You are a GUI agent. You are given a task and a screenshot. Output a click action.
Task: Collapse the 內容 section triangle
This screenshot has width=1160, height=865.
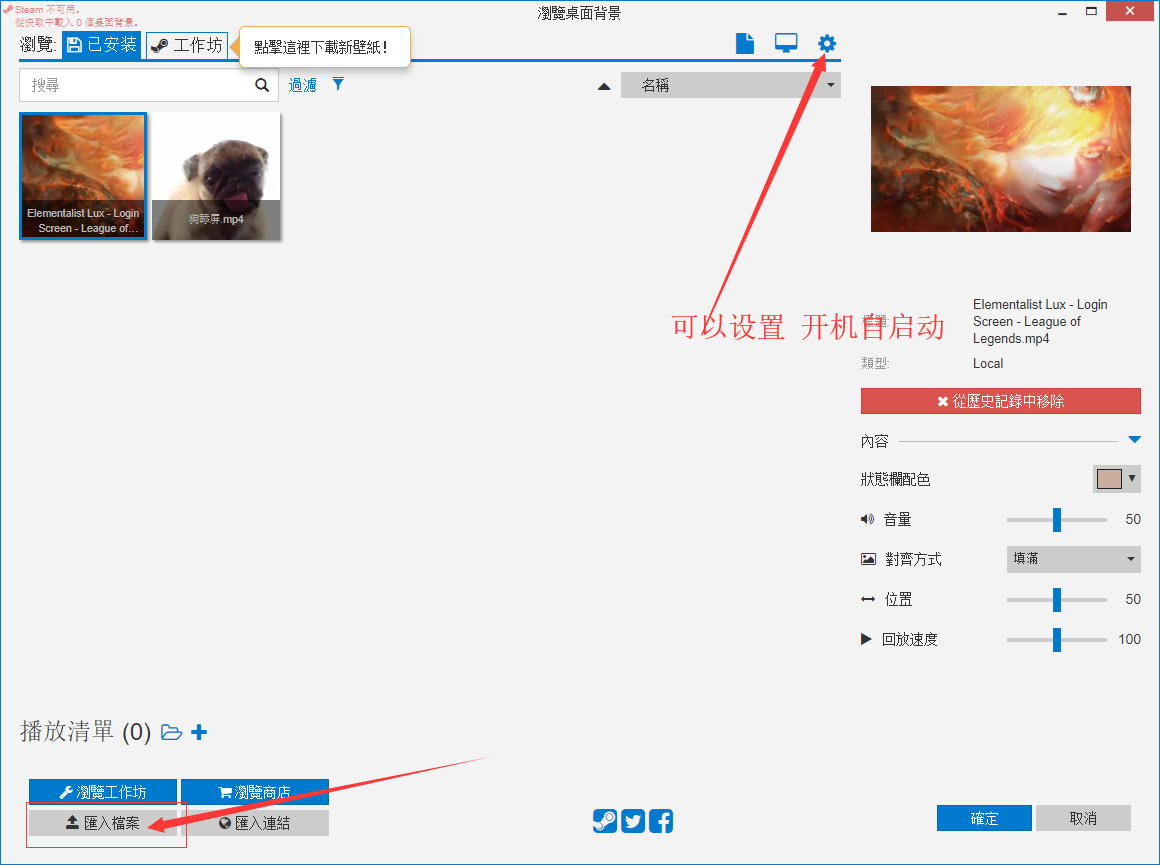[1134, 440]
